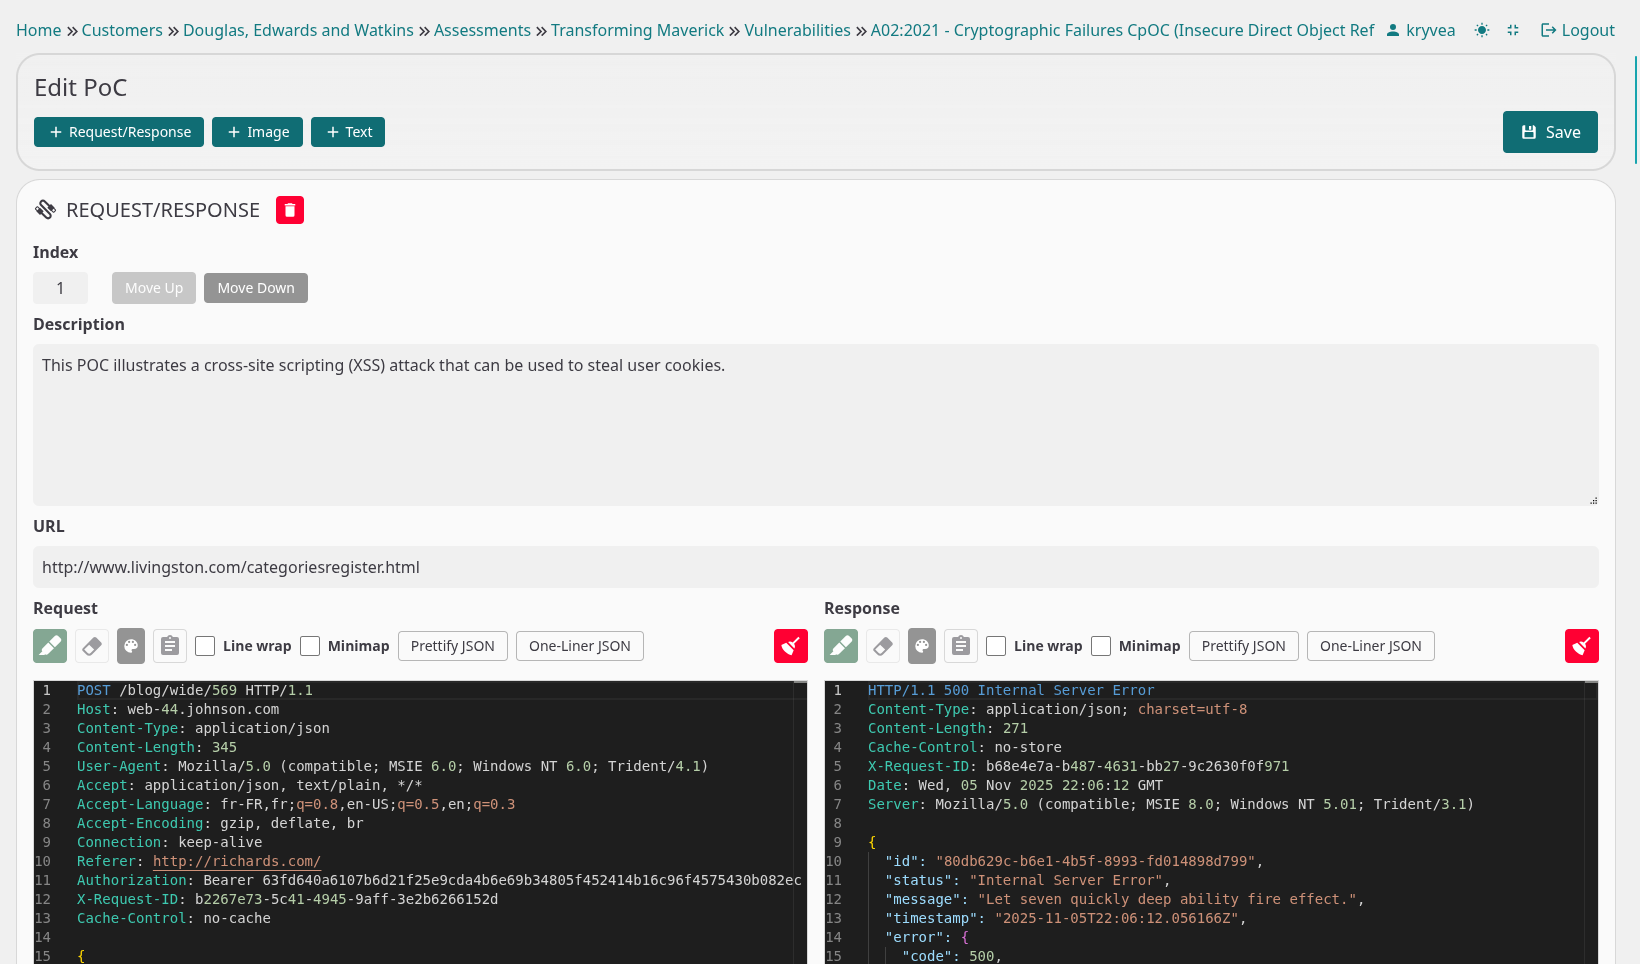Click into the URL input field
Screen dimensions: 1640x964
pos(815,567)
